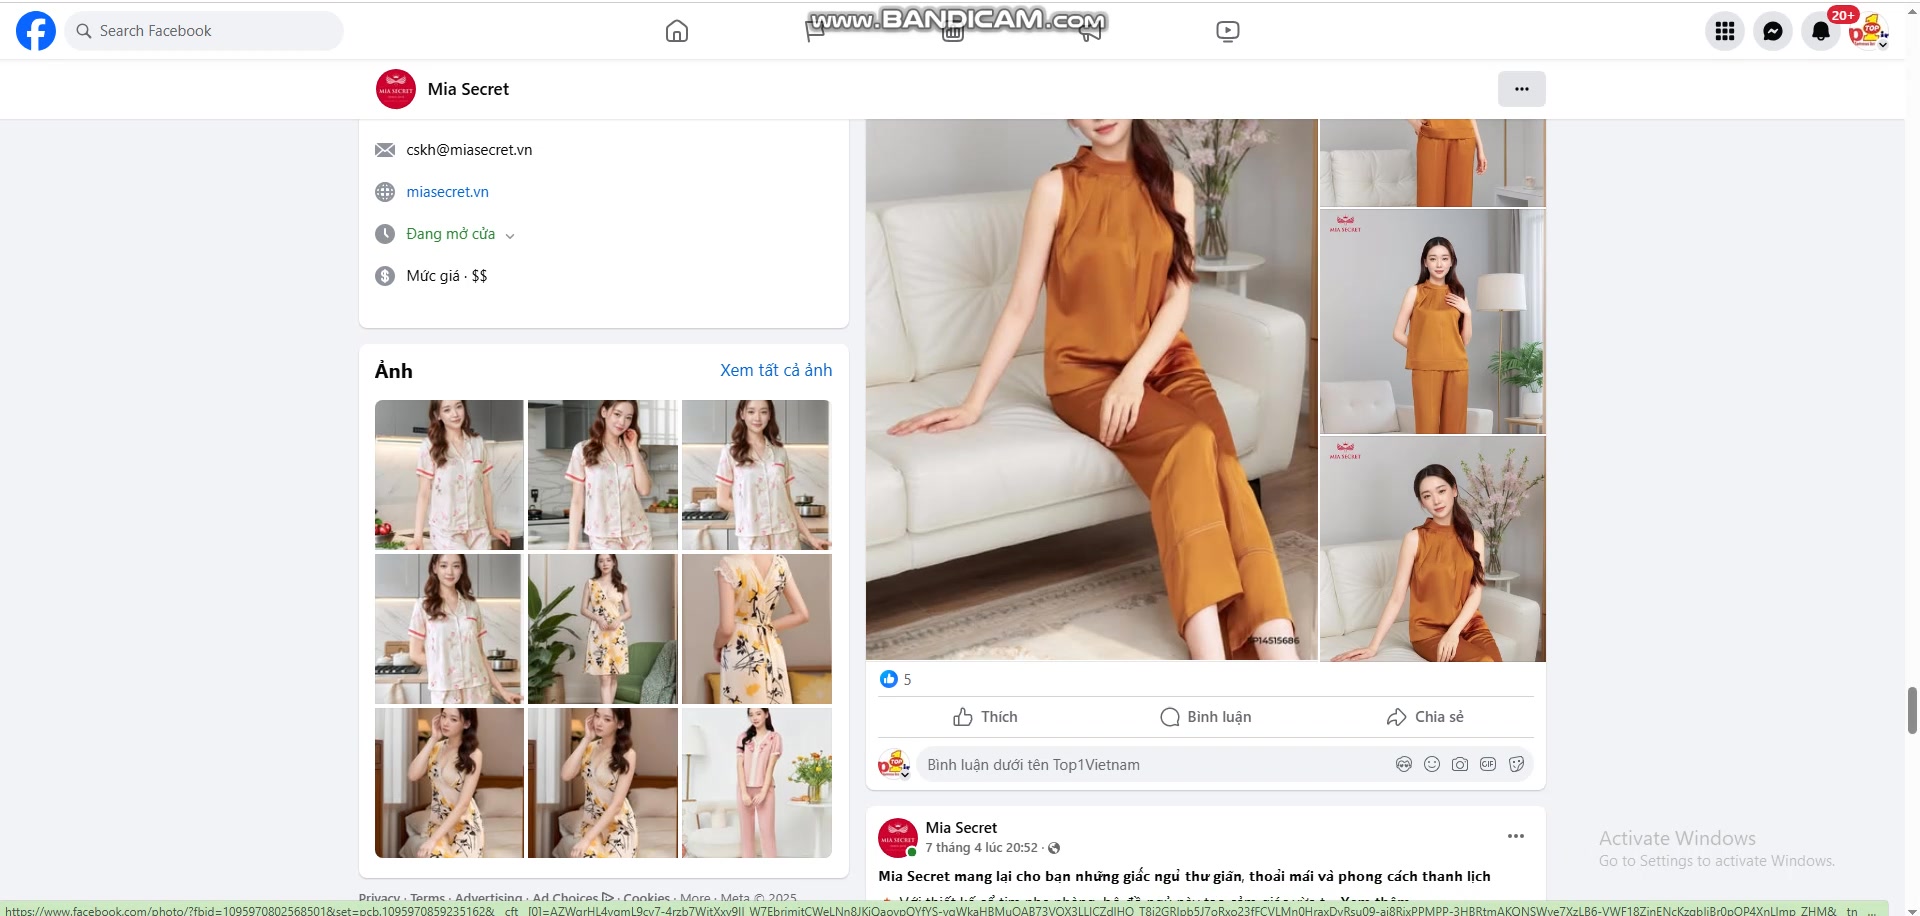Click the Bình luận comment button
The height and width of the screenshot is (916, 1920).
[x=1205, y=717]
